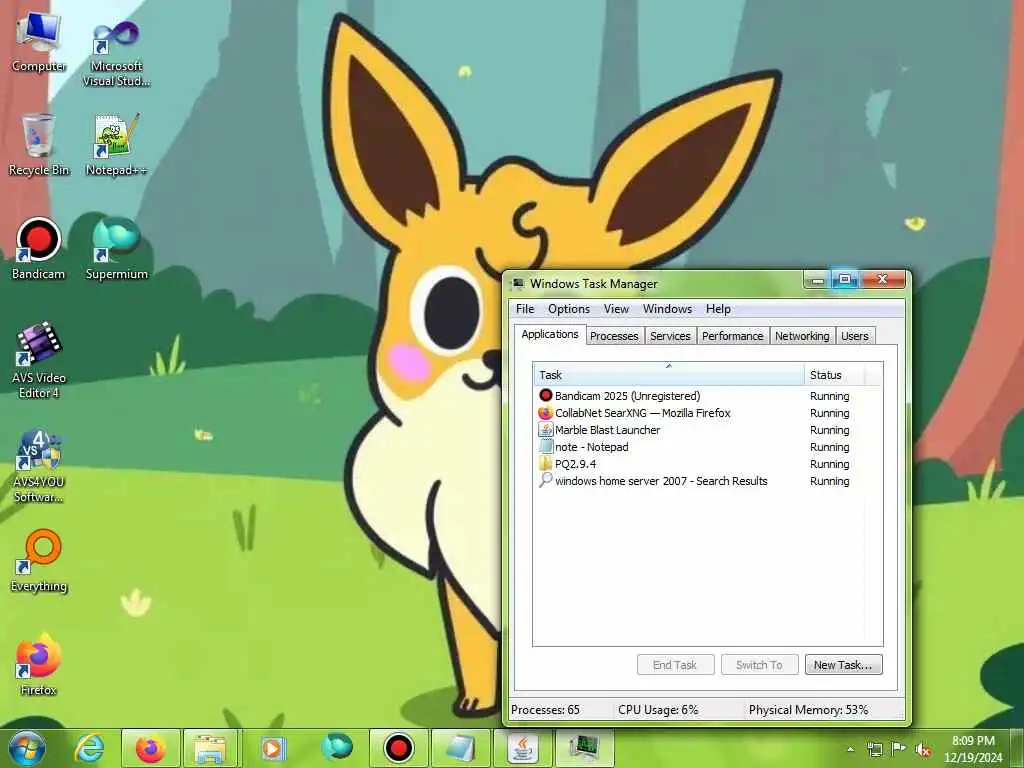The image size is (1024, 768).
Task: Open the File menu in Task Manager
Action: (525, 309)
